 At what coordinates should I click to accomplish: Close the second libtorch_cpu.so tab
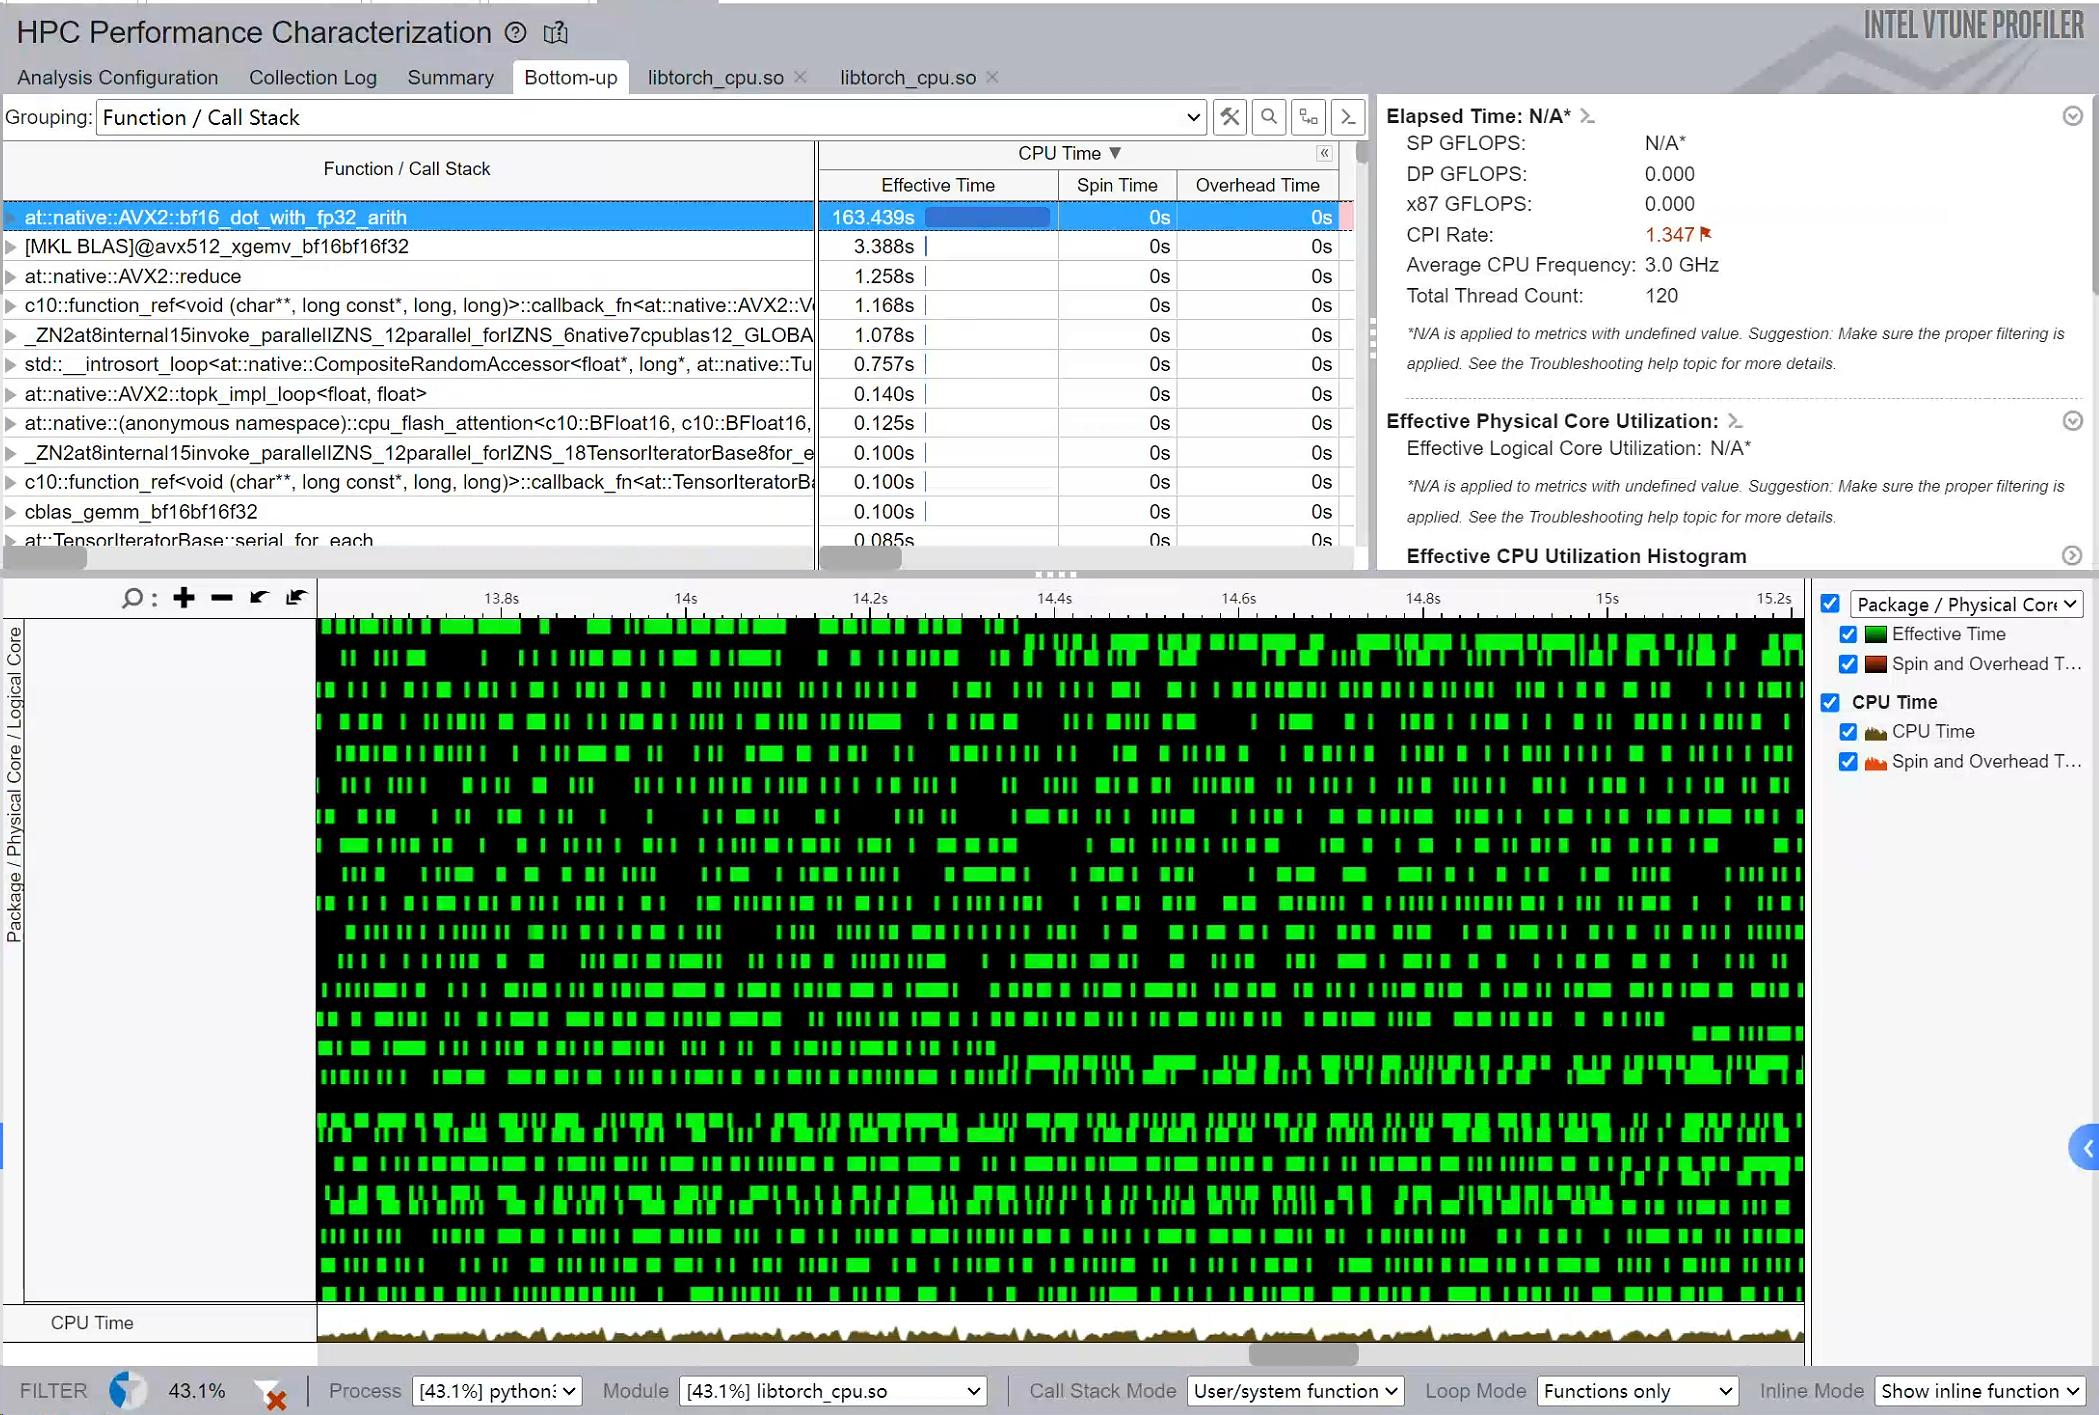point(992,77)
